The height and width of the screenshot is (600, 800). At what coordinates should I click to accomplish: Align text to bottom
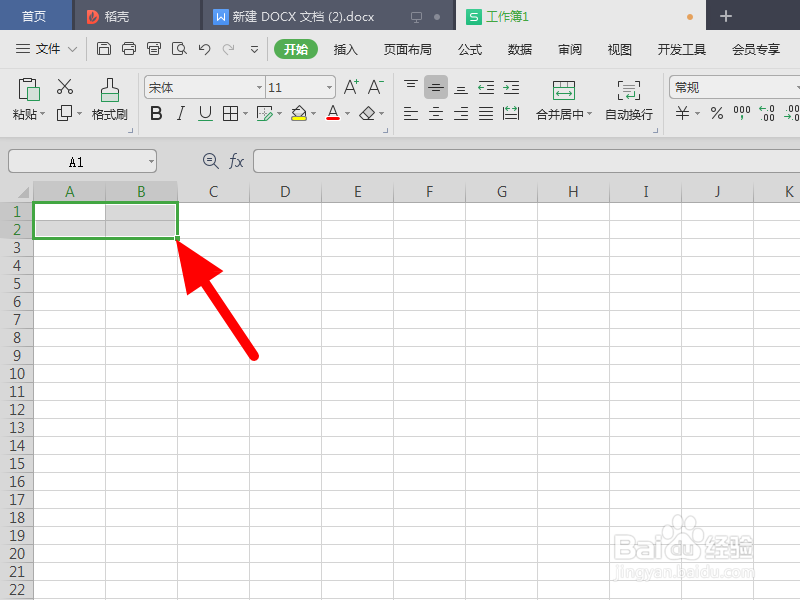(x=461, y=89)
